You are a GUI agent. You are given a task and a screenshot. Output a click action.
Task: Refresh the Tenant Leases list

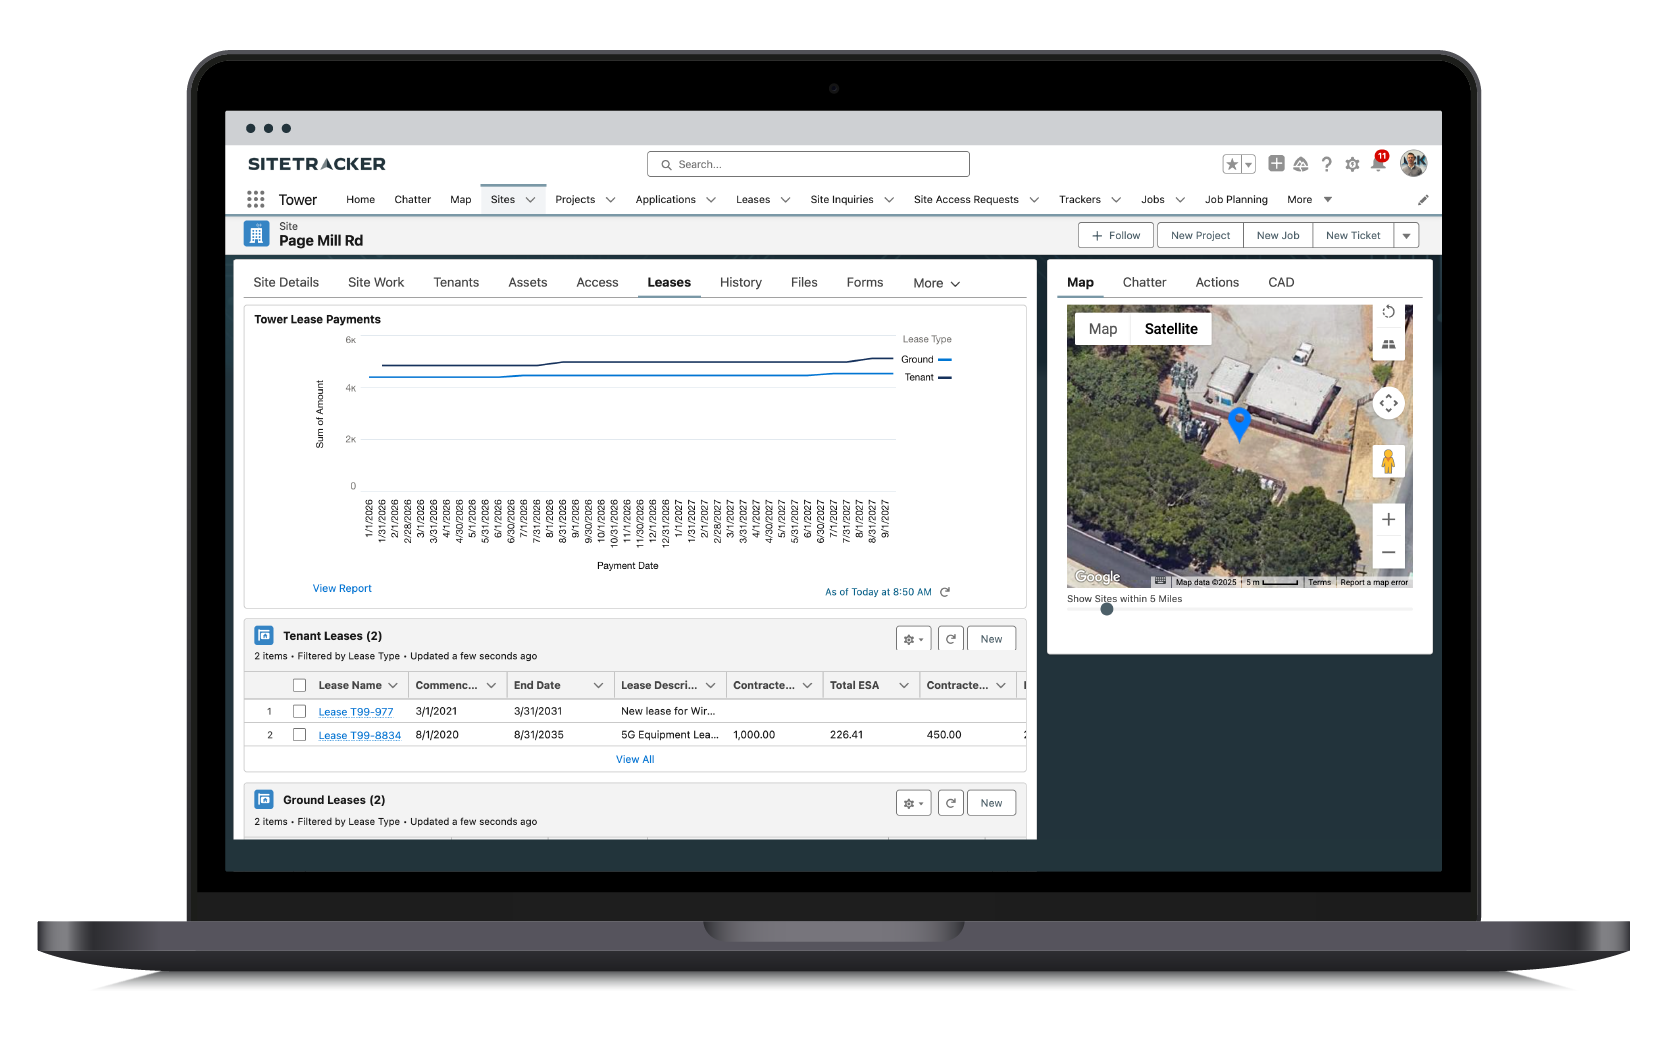950,637
